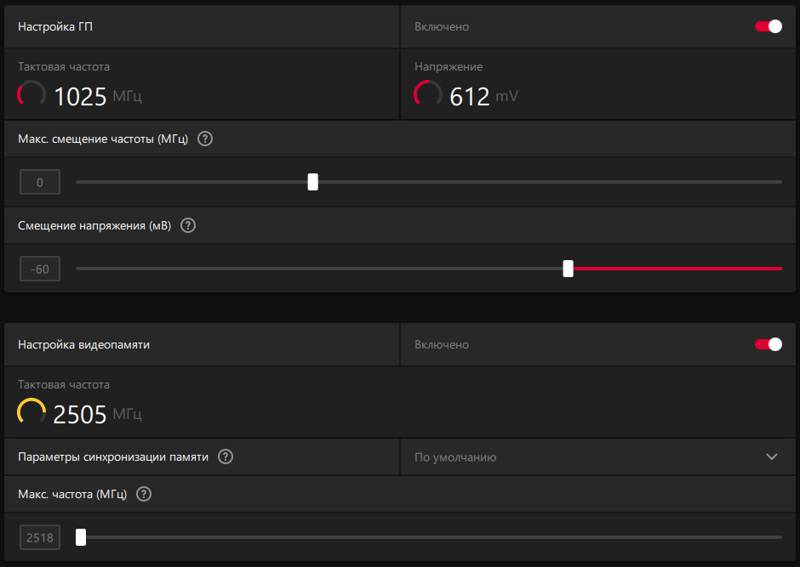This screenshot has width=800, height=567.
Task: Click the Настройка видеопамяти section header
Action: [84, 344]
